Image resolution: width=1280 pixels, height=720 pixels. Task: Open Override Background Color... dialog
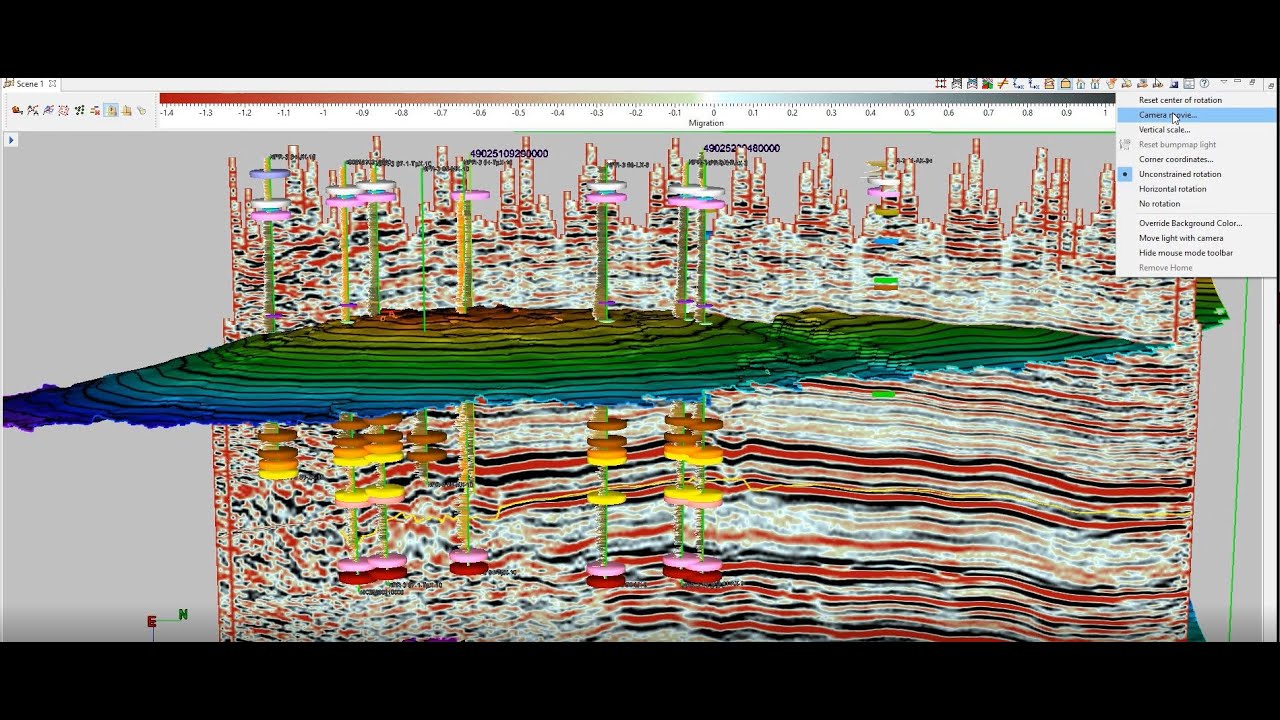1196,223
